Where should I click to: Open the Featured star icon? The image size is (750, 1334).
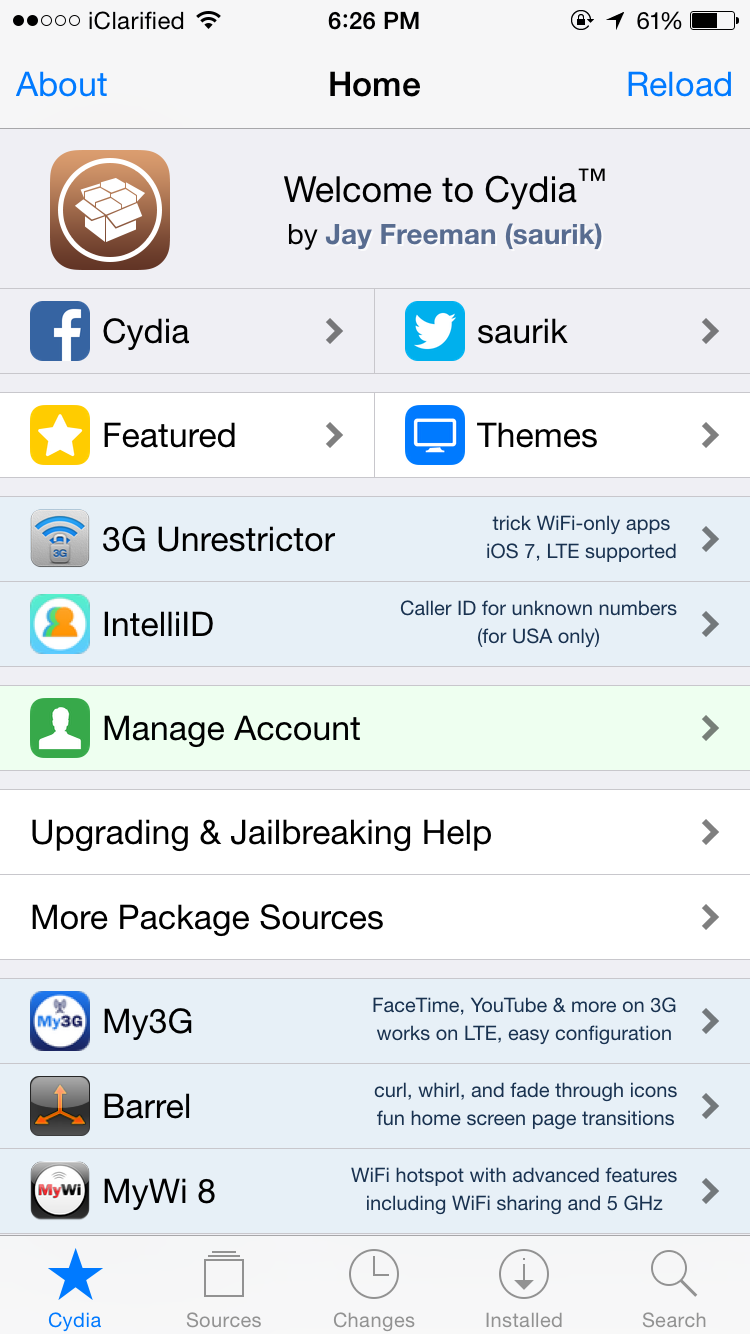point(60,435)
